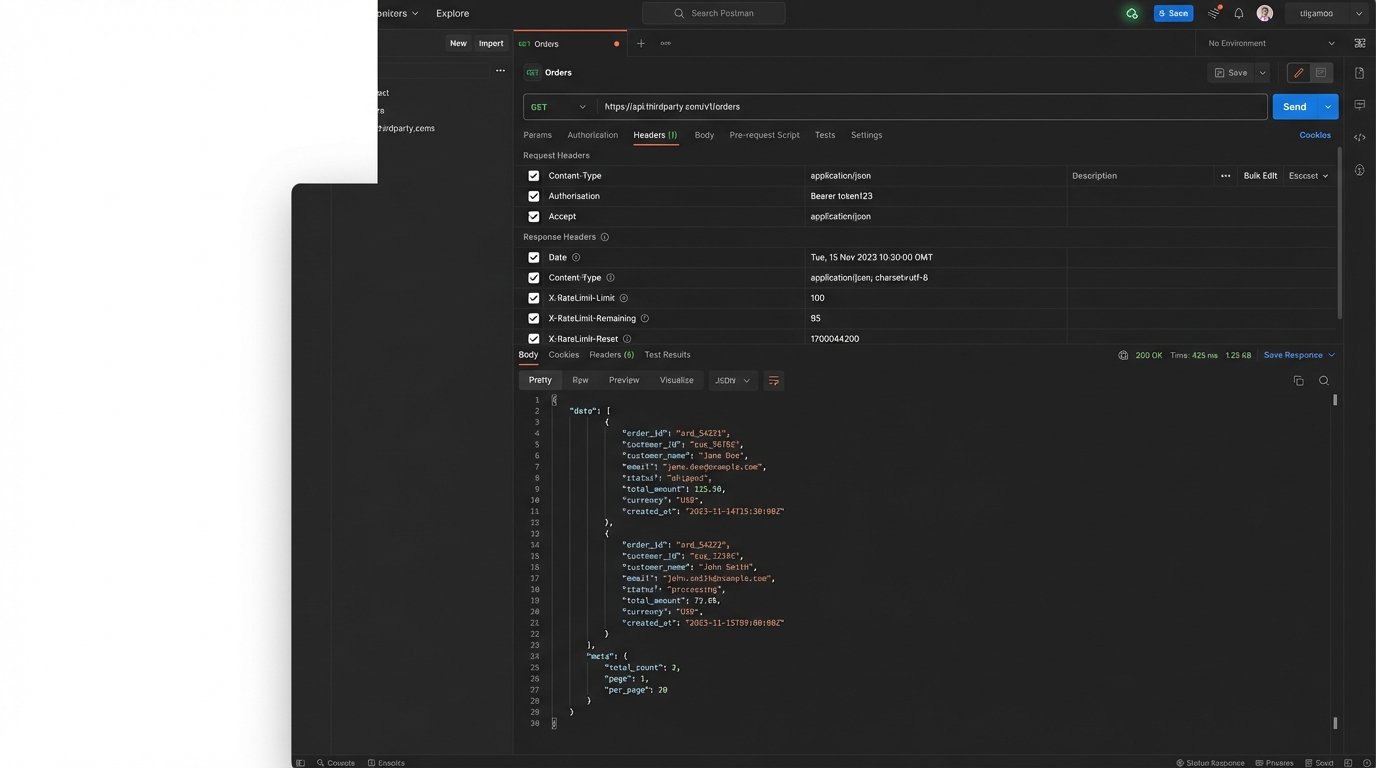
Task: Select the Test Results tab
Action: pos(667,355)
